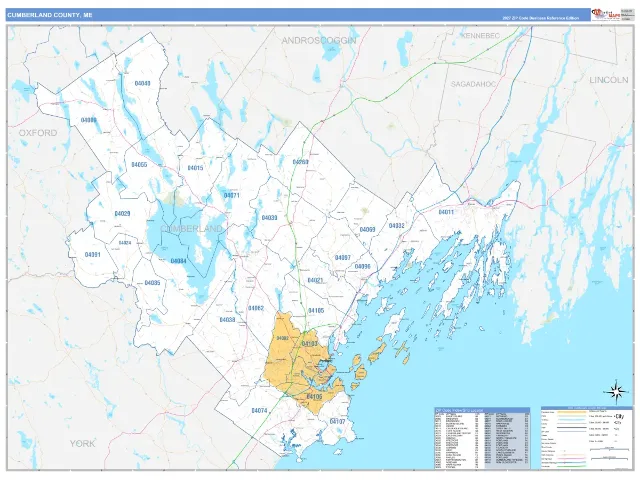640x480 pixels.
Task: Select the SAGADAHOC county label
Action: tap(473, 84)
